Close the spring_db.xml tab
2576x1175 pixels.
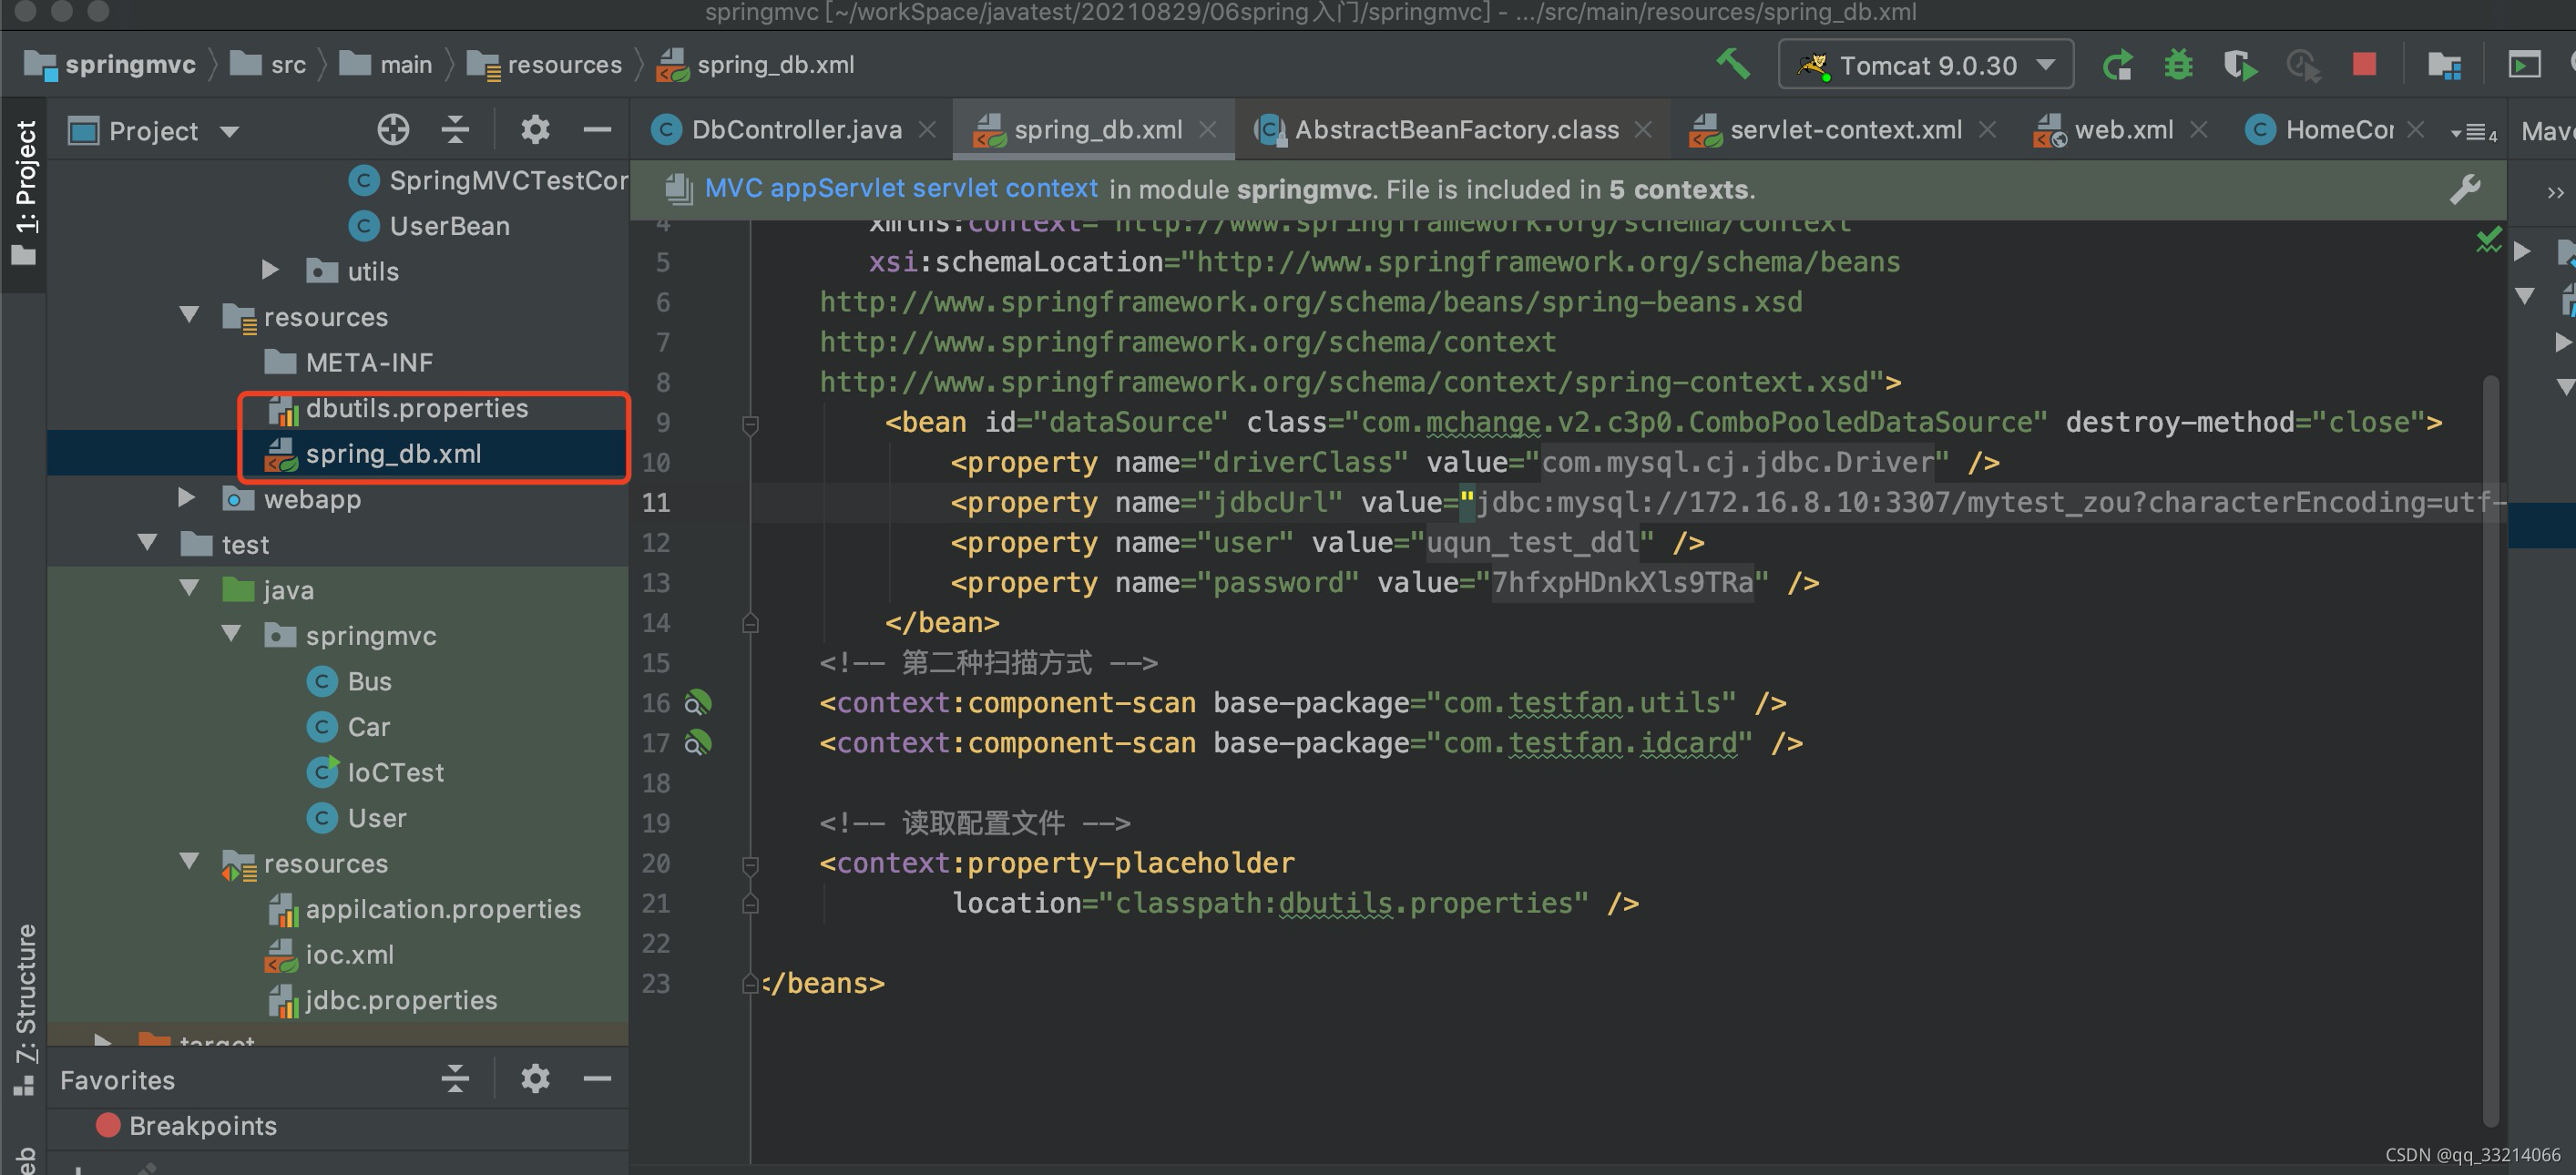pos(1208,130)
